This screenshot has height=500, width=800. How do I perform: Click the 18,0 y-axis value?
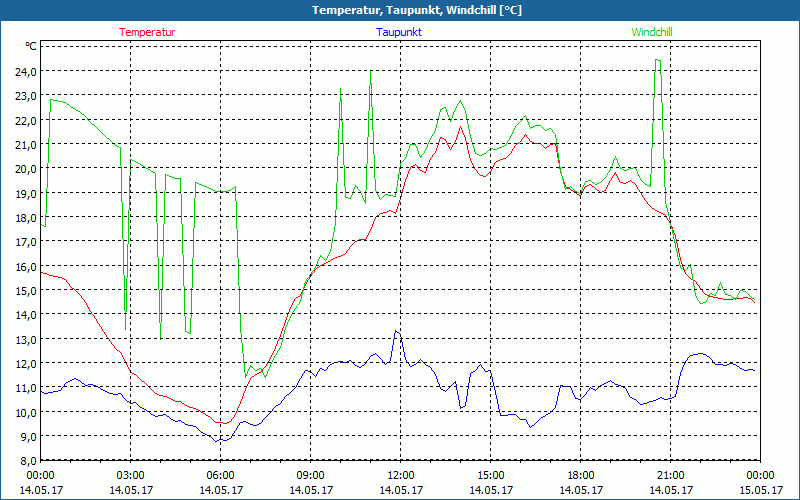(x=24, y=218)
